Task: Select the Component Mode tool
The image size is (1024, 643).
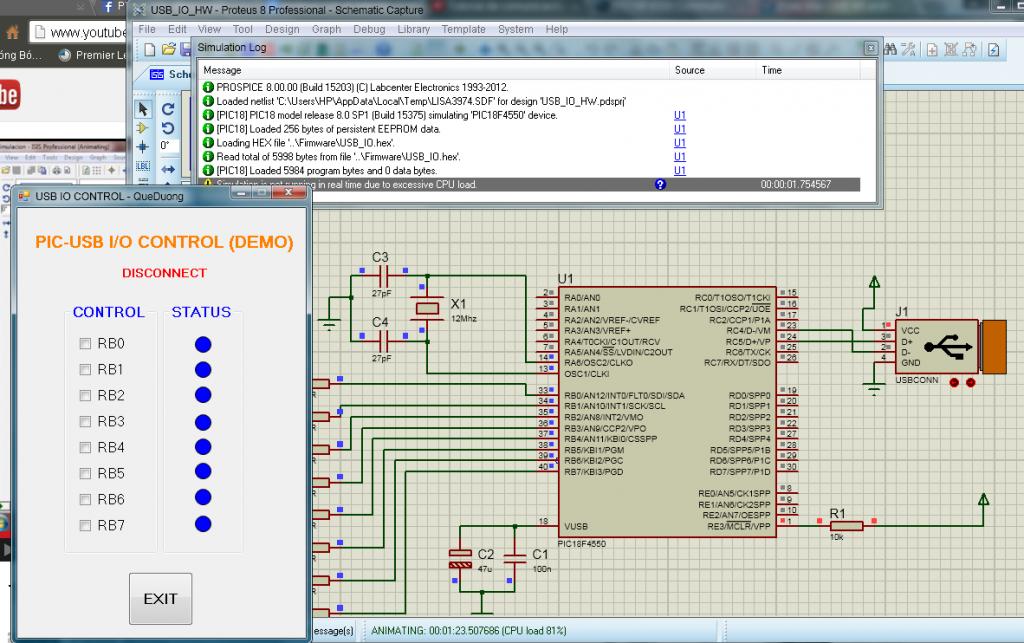Action: 143,128
